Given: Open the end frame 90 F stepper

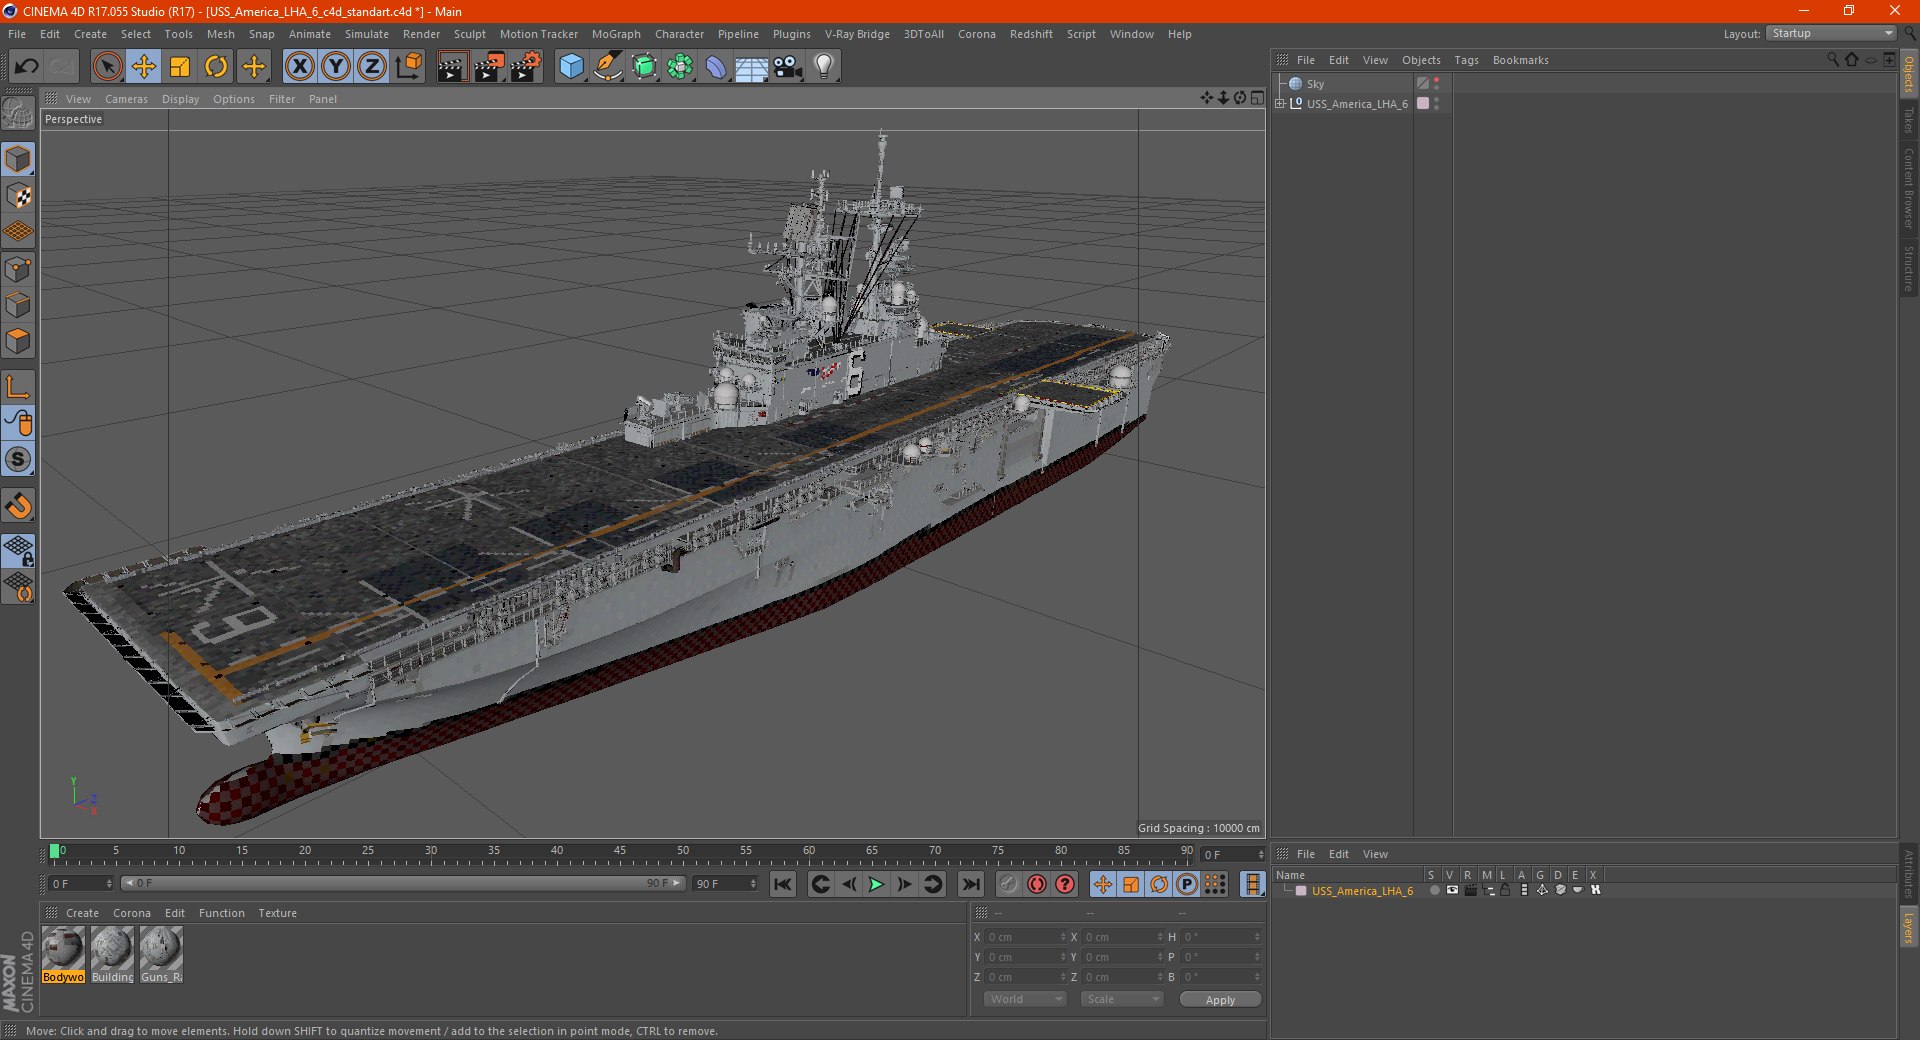Looking at the screenshot, I should (x=753, y=884).
